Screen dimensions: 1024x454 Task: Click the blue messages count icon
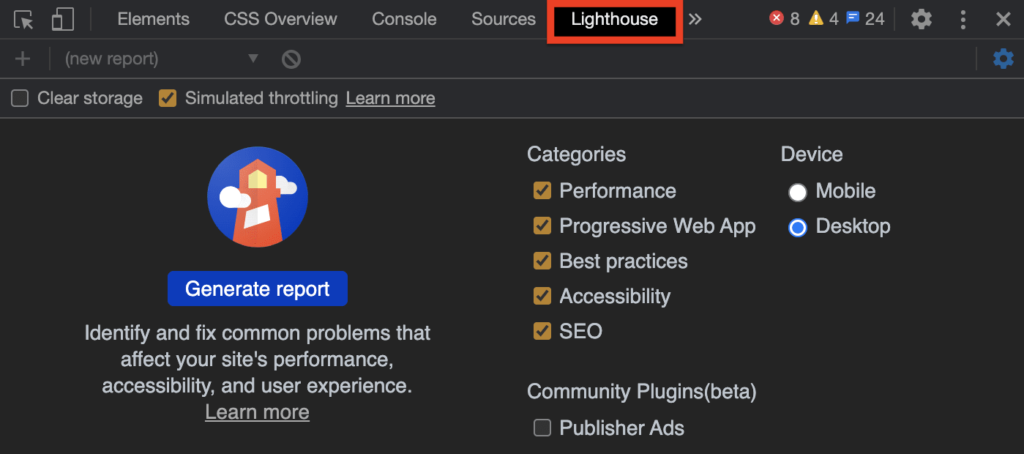[852, 18]
